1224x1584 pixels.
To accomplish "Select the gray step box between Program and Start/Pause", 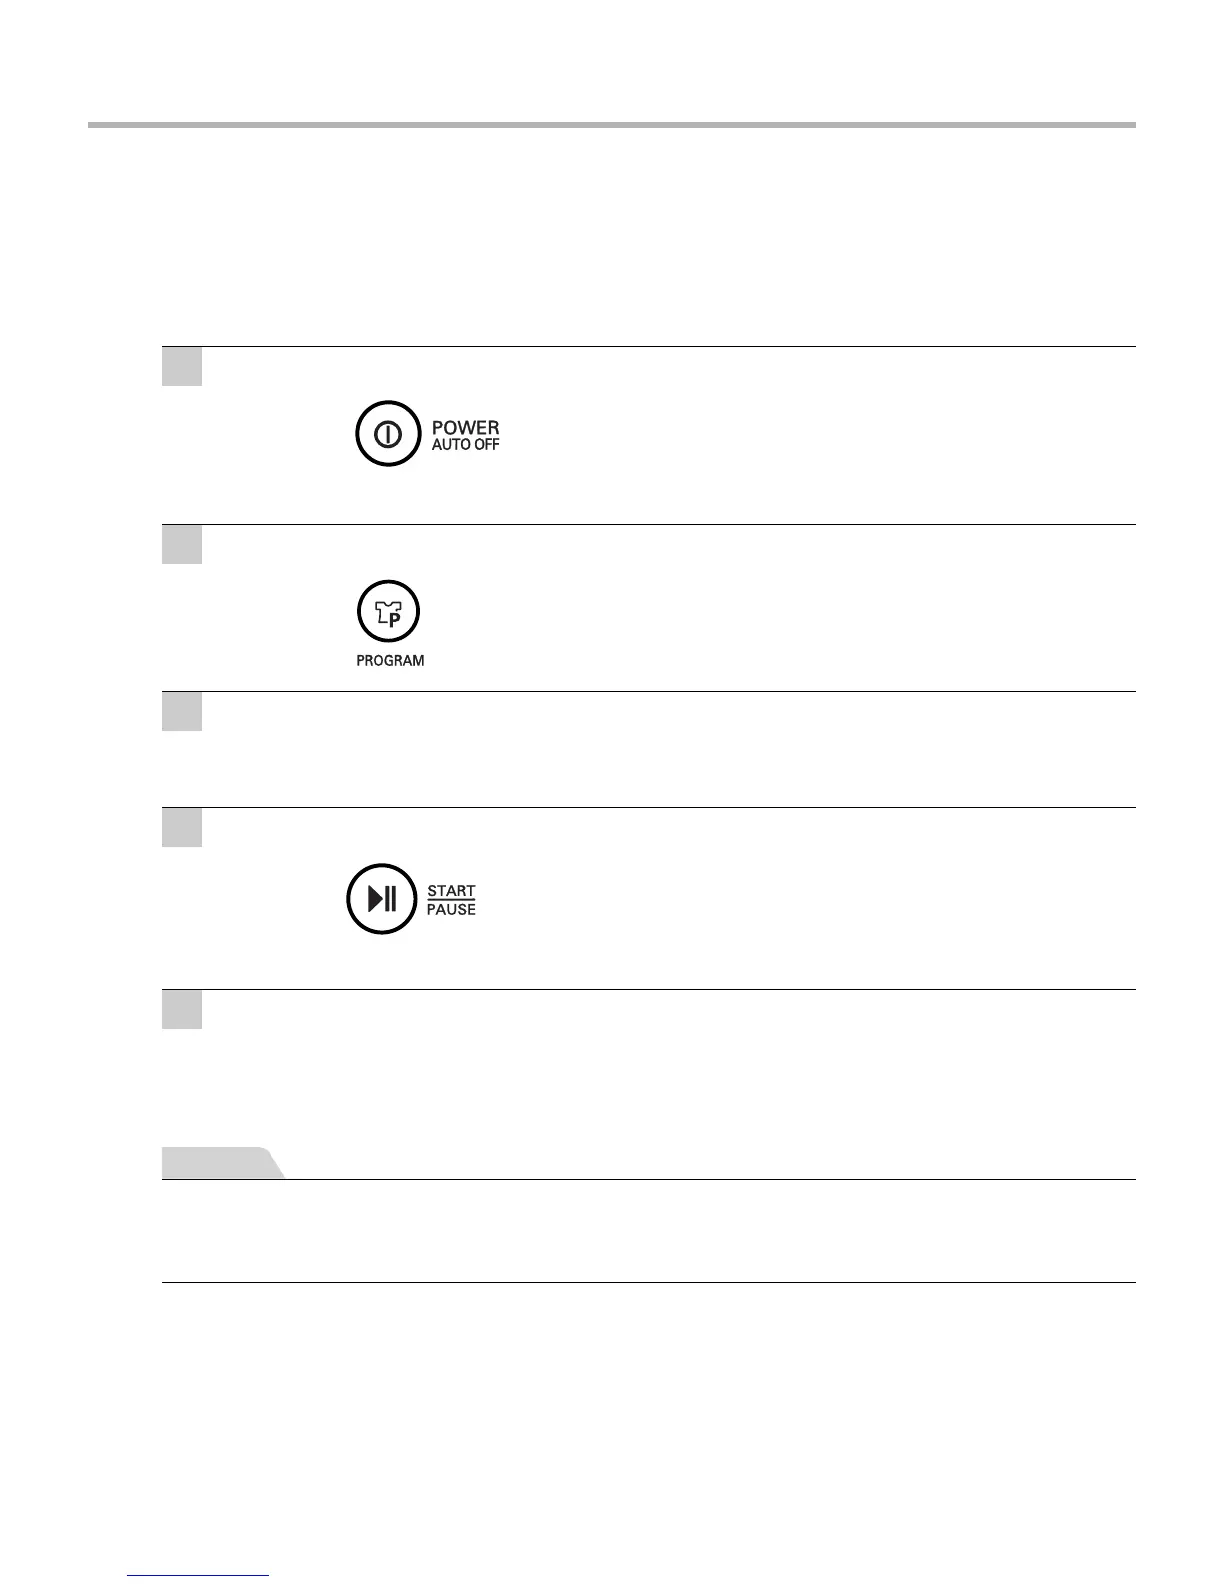I will coord(182,711).
